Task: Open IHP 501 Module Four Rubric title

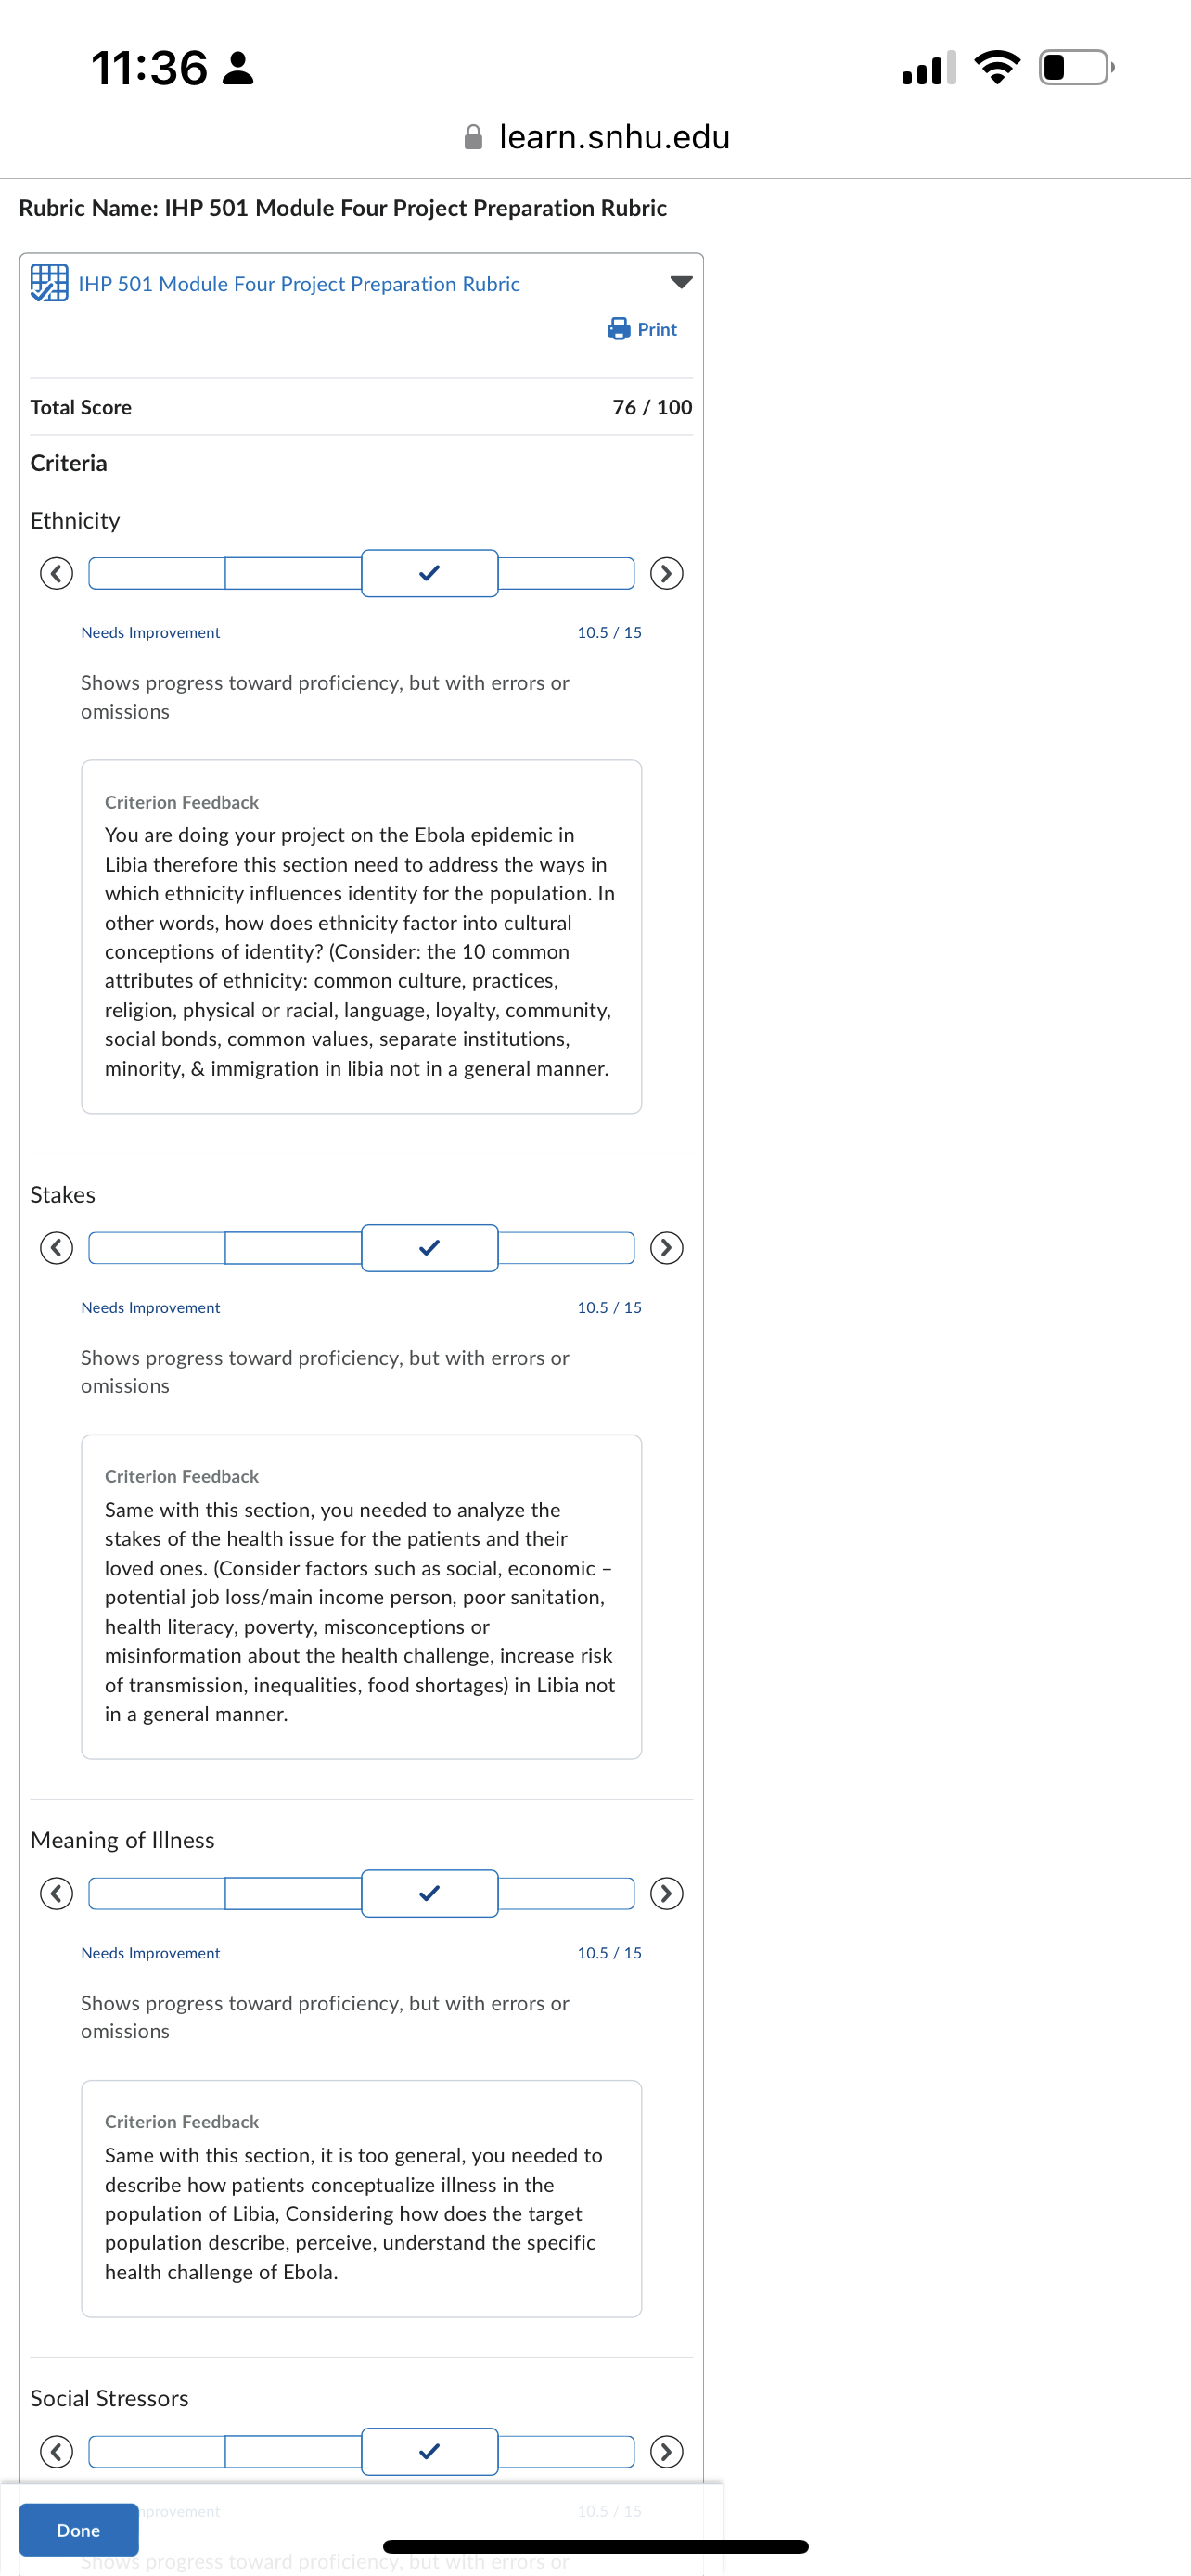Action: click(x=299, y=284)
